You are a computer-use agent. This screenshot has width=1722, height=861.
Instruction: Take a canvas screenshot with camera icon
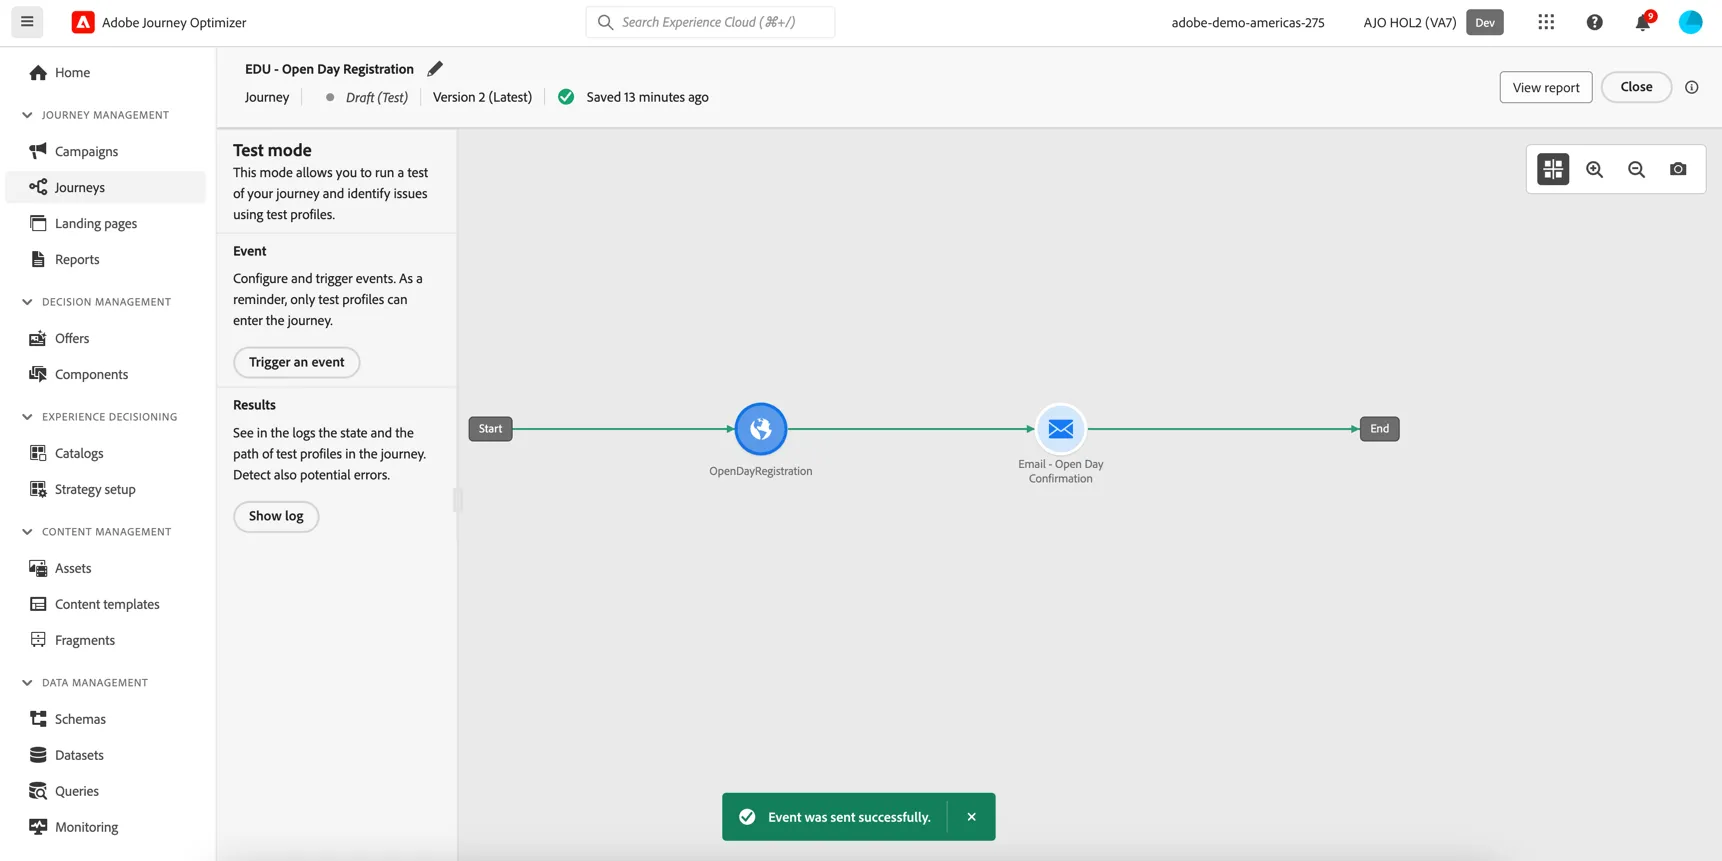coord(1678,169)
